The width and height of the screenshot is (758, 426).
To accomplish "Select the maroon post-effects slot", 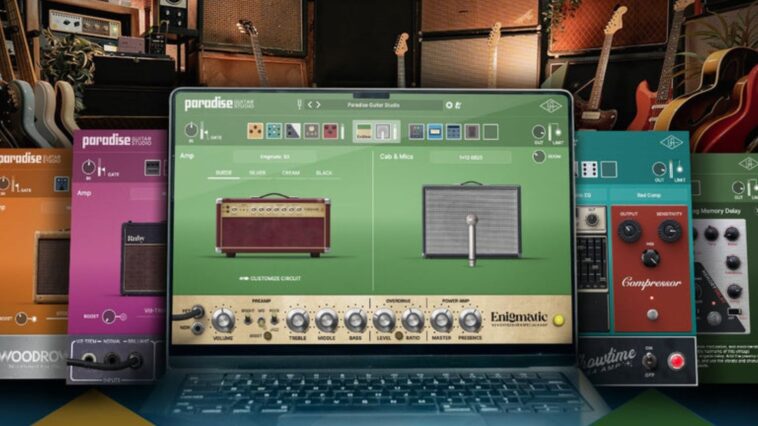I will point(472,132).
